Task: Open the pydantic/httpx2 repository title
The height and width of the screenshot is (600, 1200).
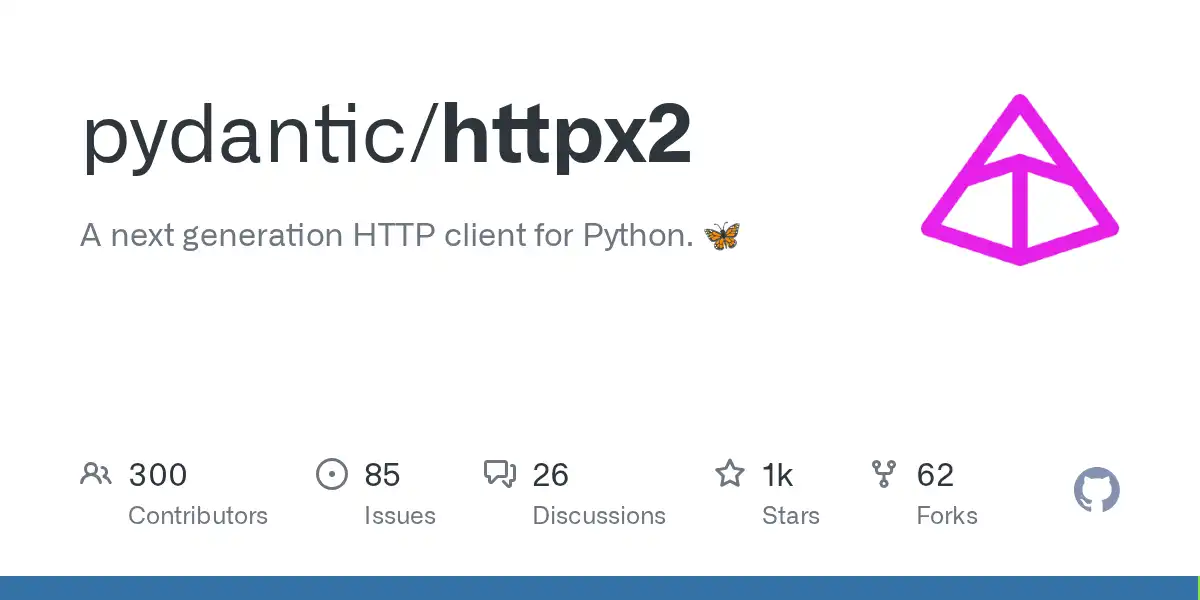Action: [x=386, y=137]
